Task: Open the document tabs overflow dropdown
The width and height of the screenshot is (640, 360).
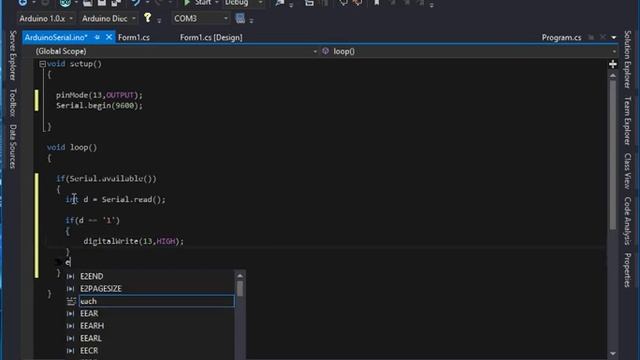Action: 613,38
